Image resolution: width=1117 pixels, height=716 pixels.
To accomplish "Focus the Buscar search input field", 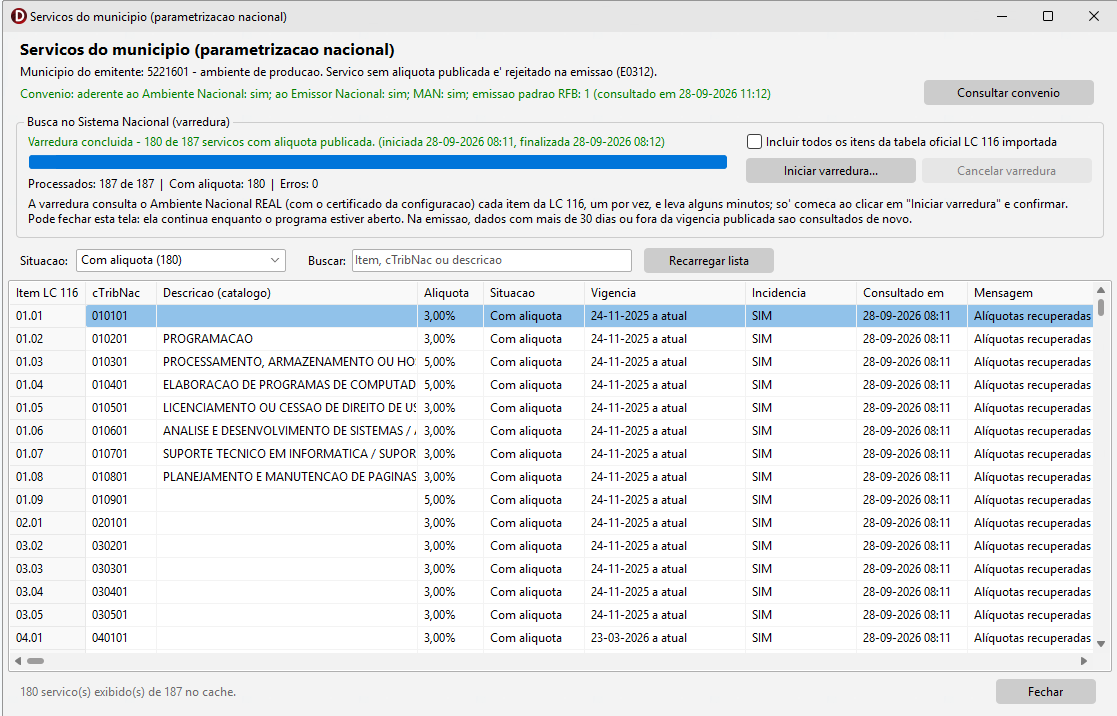I will (492, 260).
